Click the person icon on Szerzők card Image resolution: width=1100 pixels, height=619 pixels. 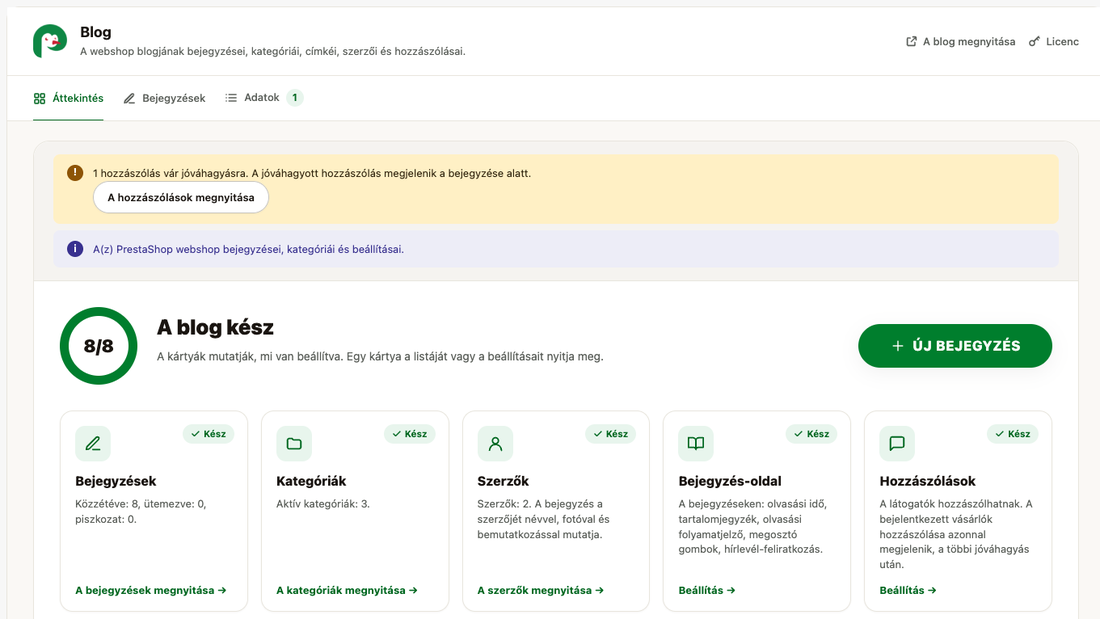coord(495,444)
